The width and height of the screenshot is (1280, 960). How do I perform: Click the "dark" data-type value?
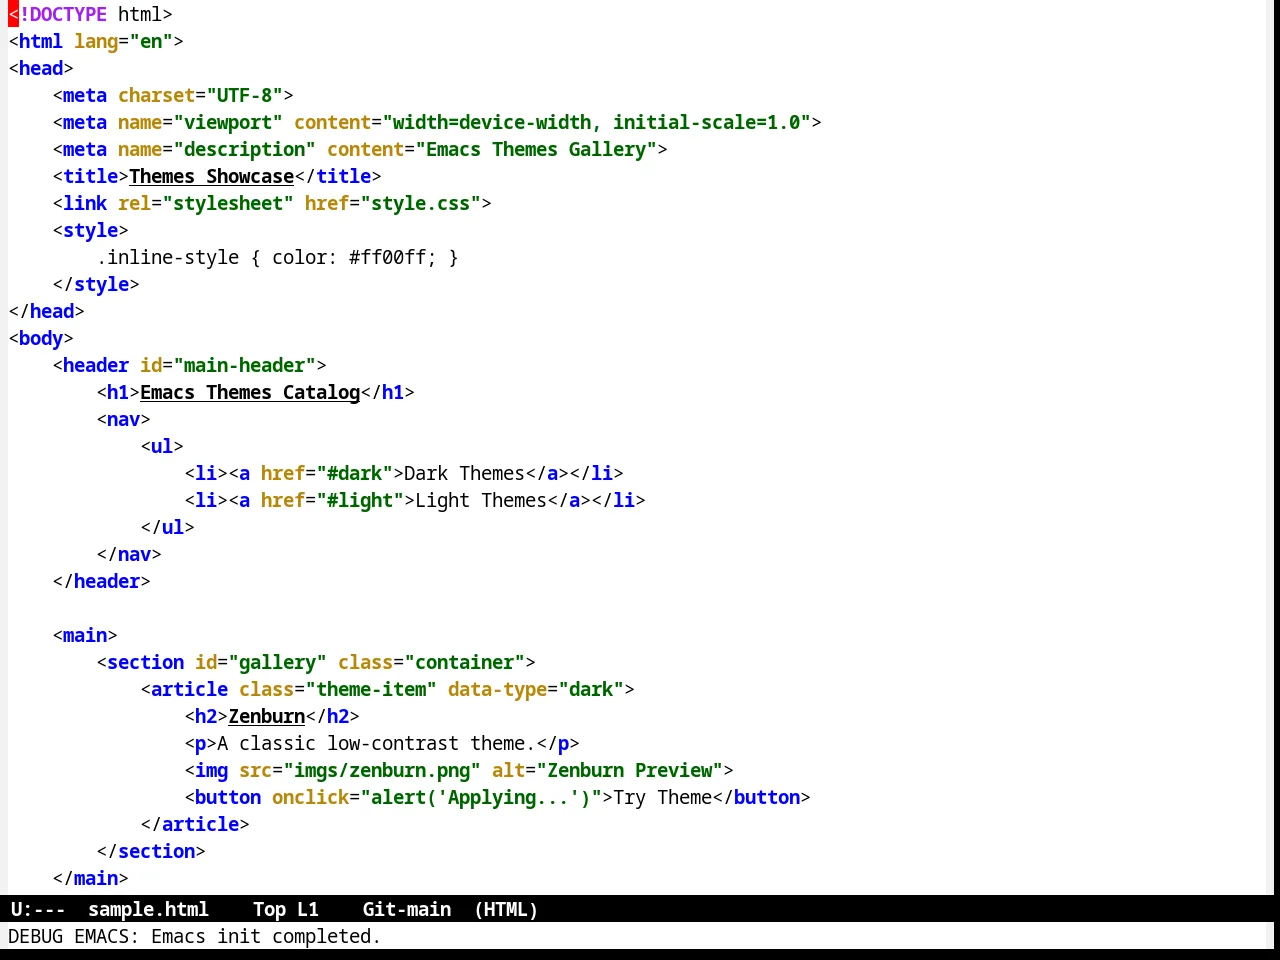[591, 689]
